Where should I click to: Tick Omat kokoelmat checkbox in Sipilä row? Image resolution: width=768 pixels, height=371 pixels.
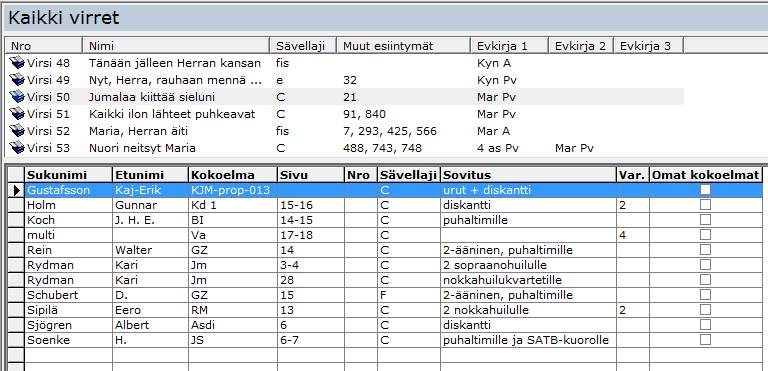coord(705,310)
